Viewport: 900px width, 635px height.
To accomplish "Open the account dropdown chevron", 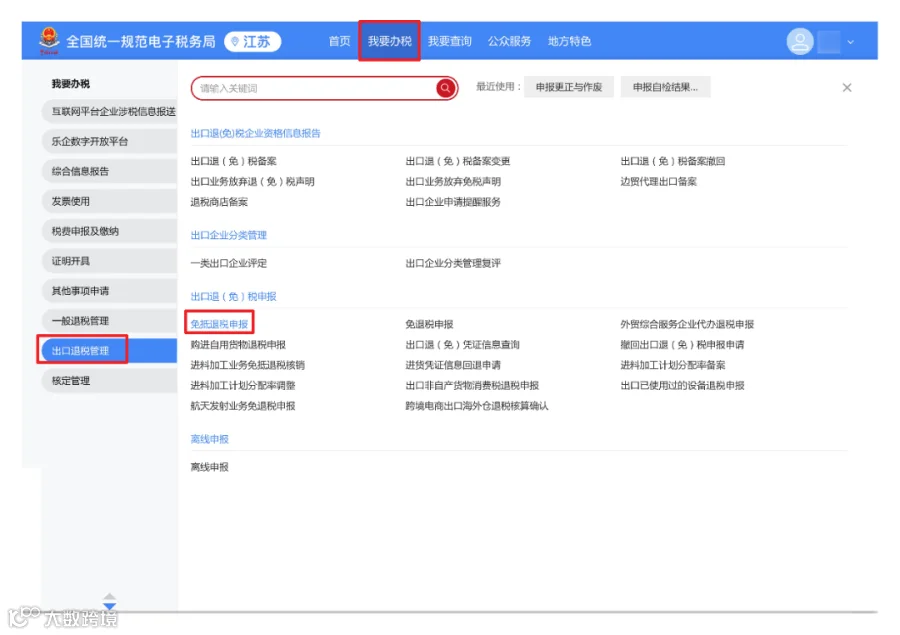I will (851, 42).
